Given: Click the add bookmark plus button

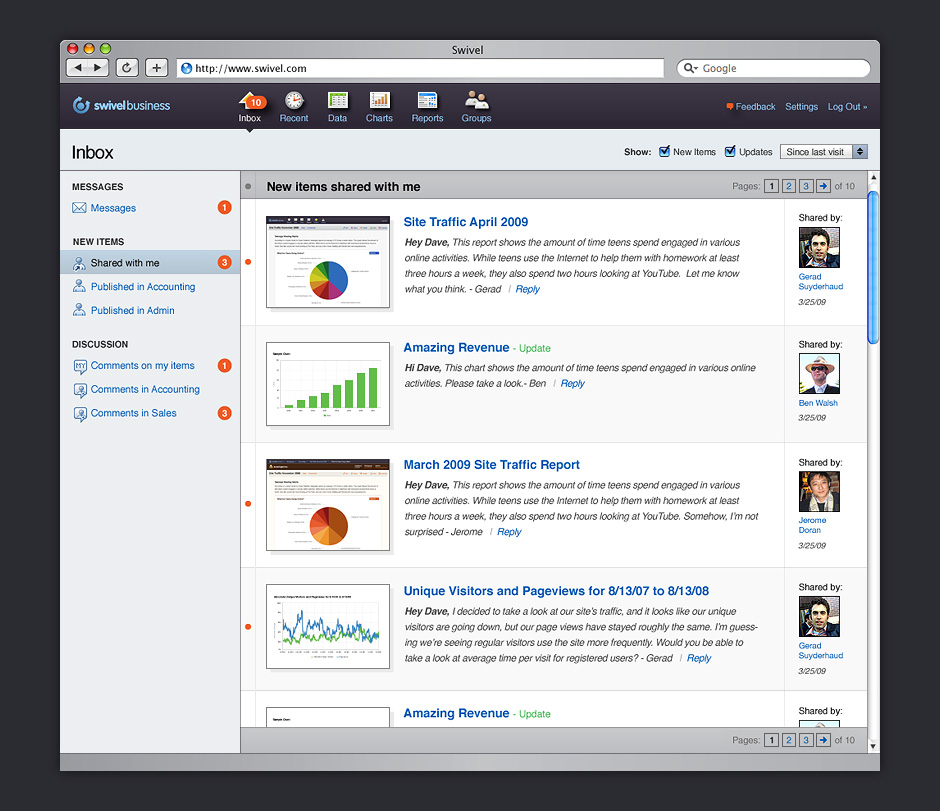Looking at the screenshot, I should click(x=156, y=68).
